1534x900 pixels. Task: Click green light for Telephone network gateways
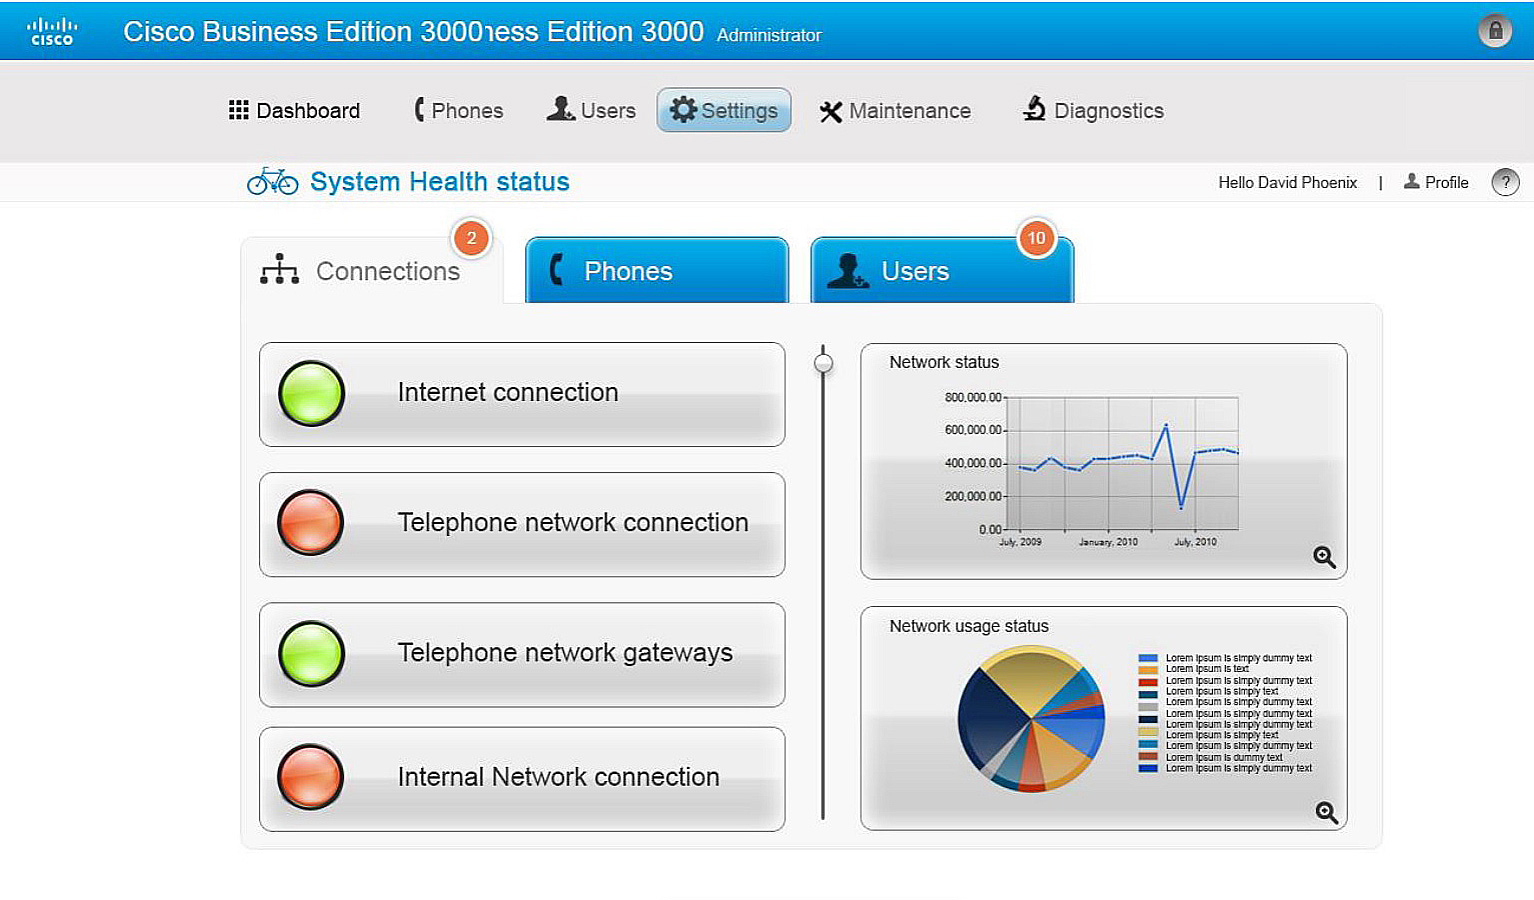311,653
